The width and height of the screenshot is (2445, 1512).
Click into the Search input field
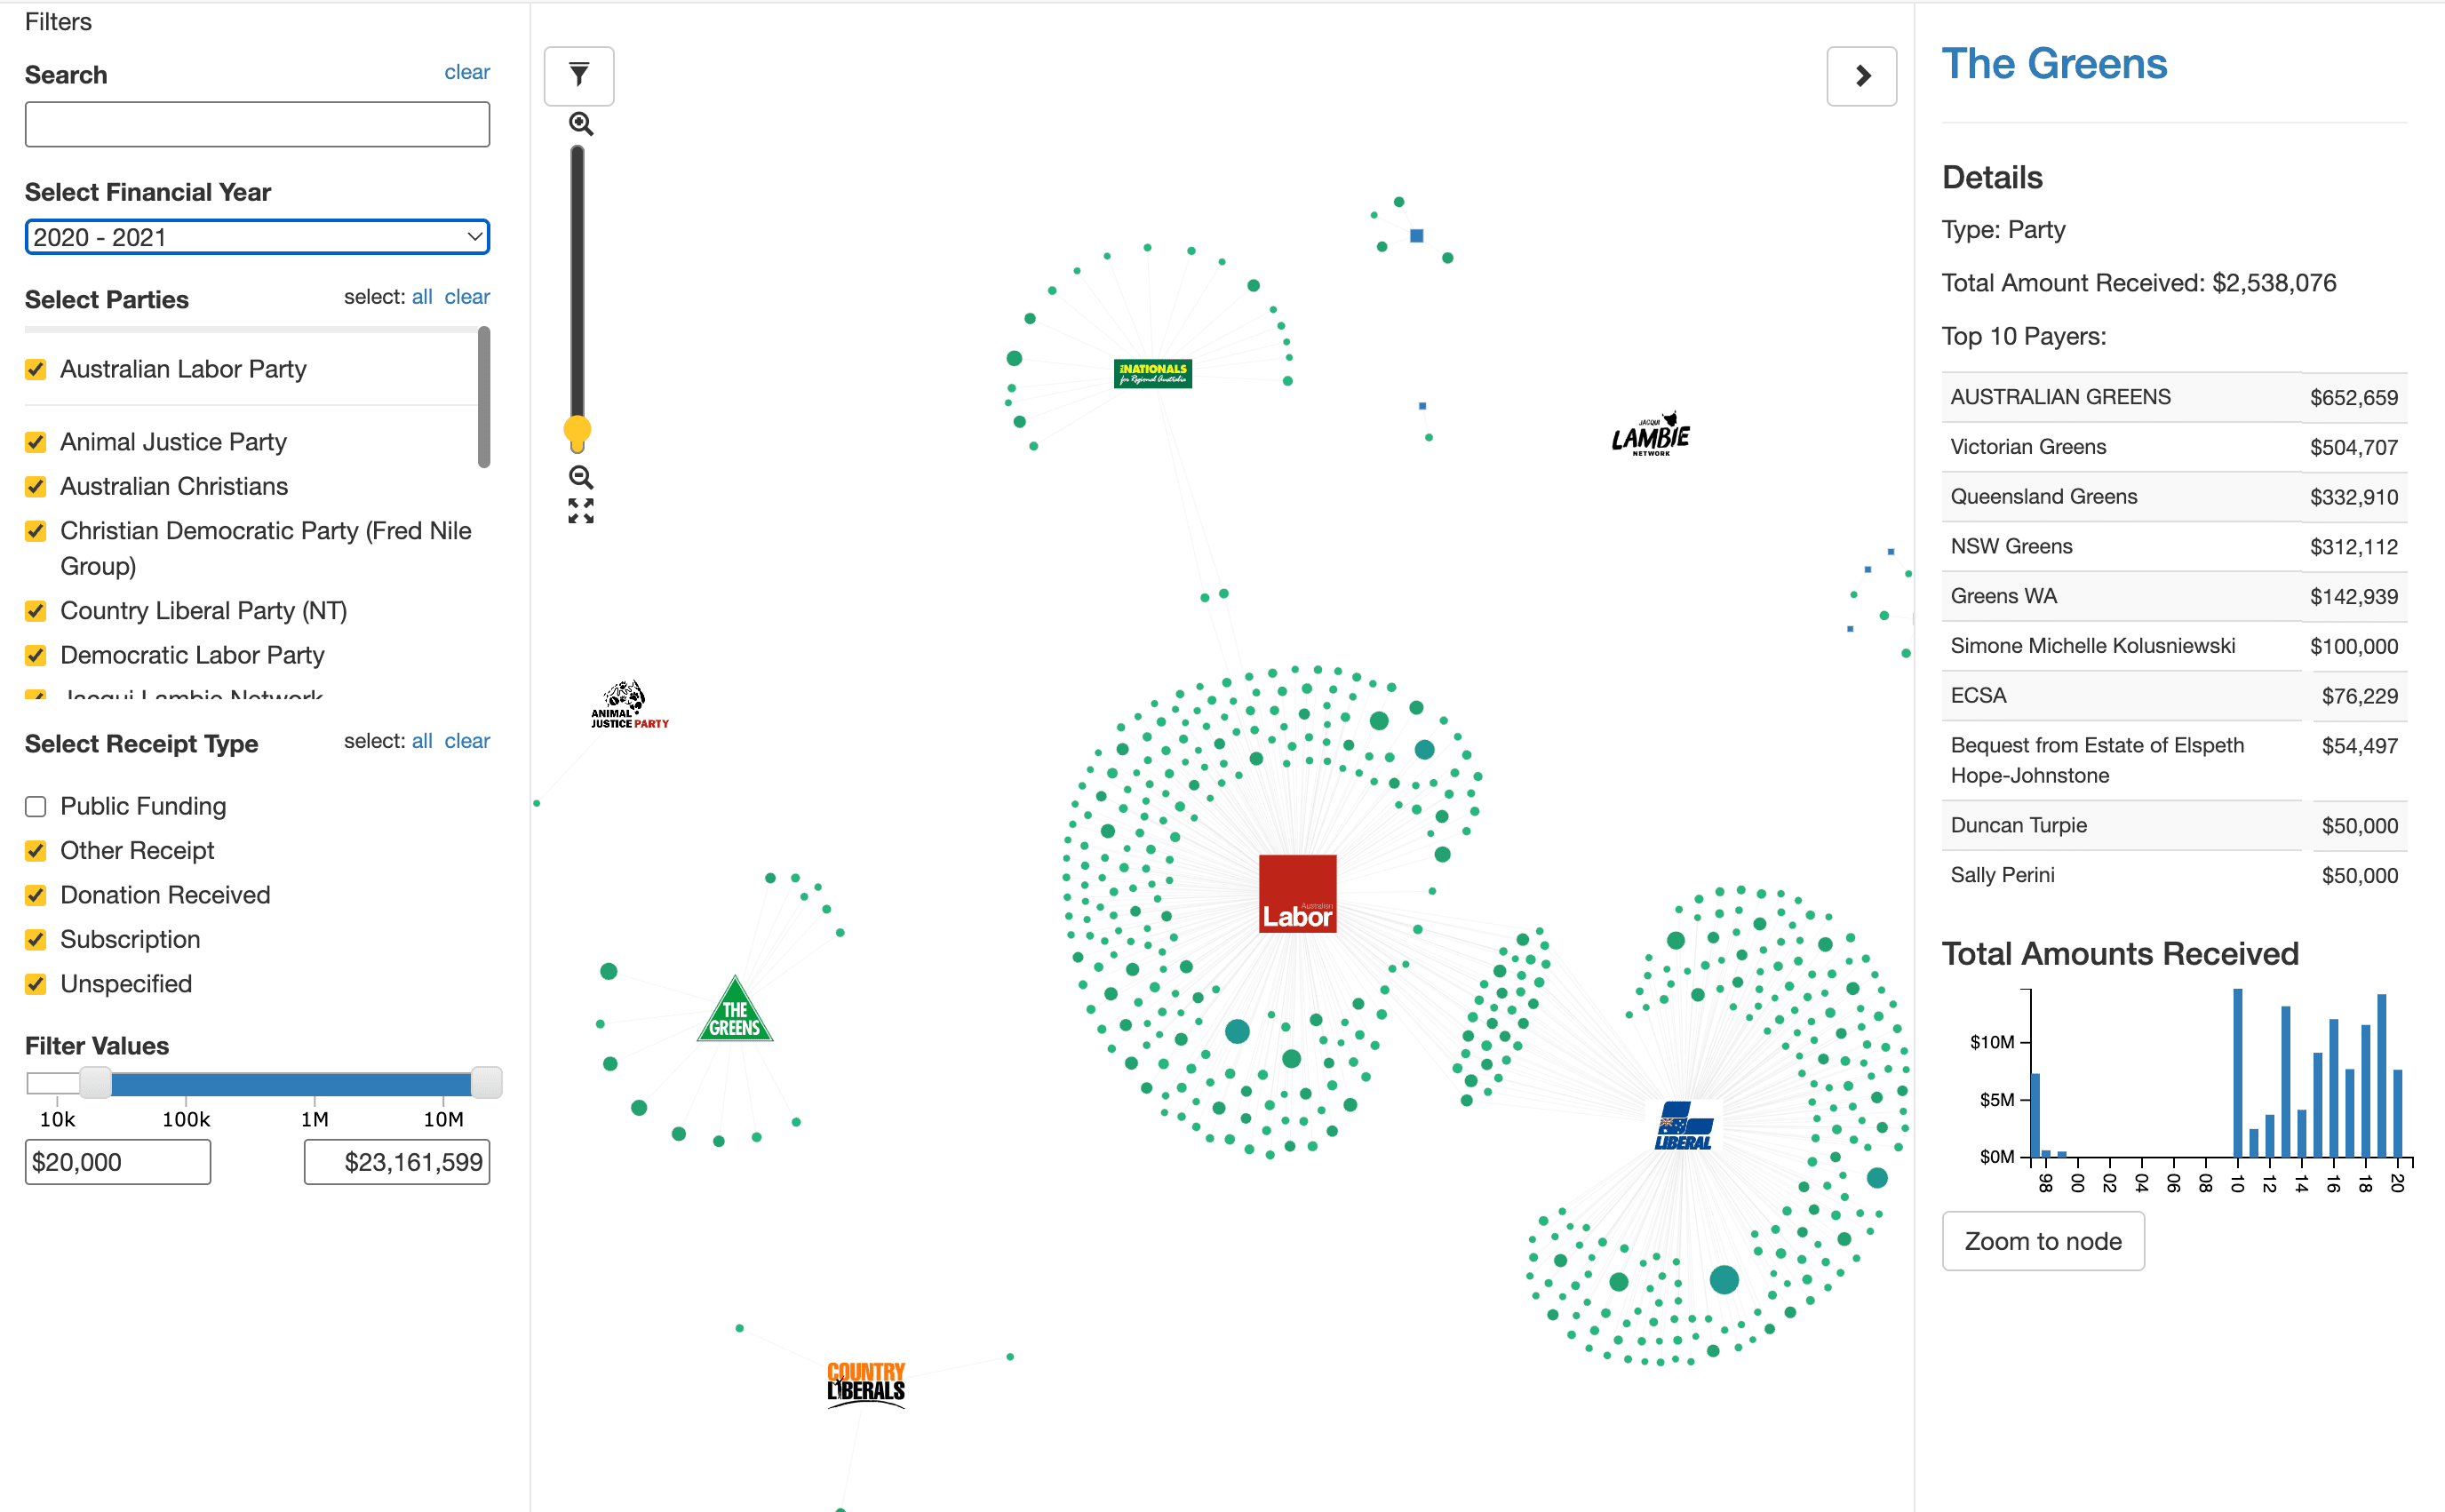(257, 124)
